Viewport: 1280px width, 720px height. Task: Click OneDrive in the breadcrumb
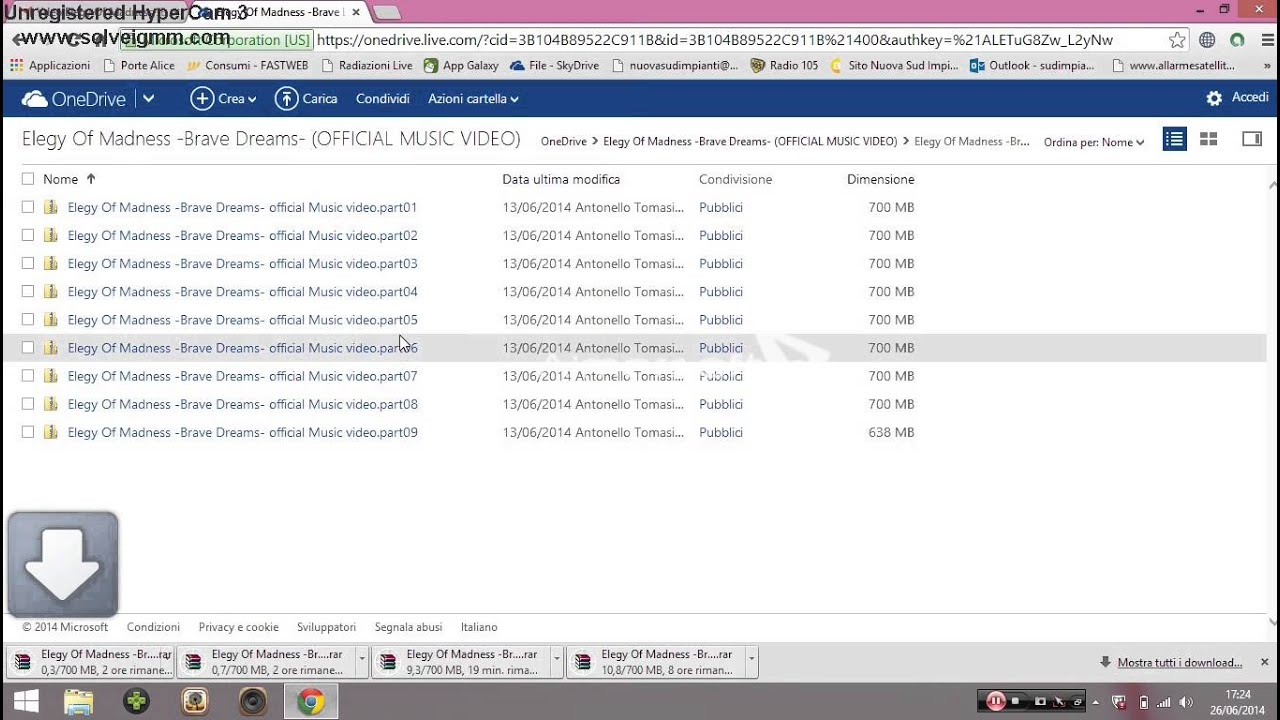click(564, 142)
